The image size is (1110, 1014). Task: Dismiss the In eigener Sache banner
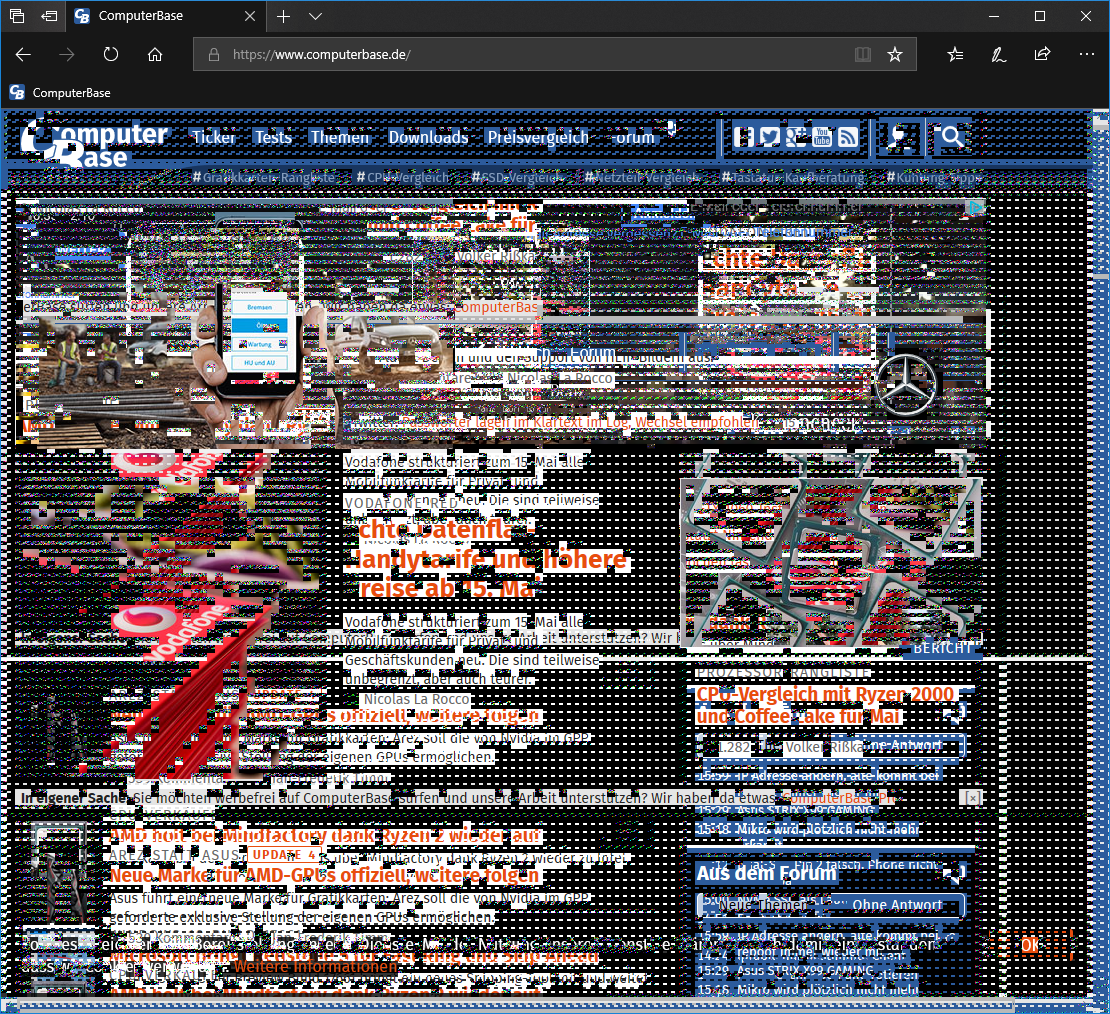[x=973, y=798]
